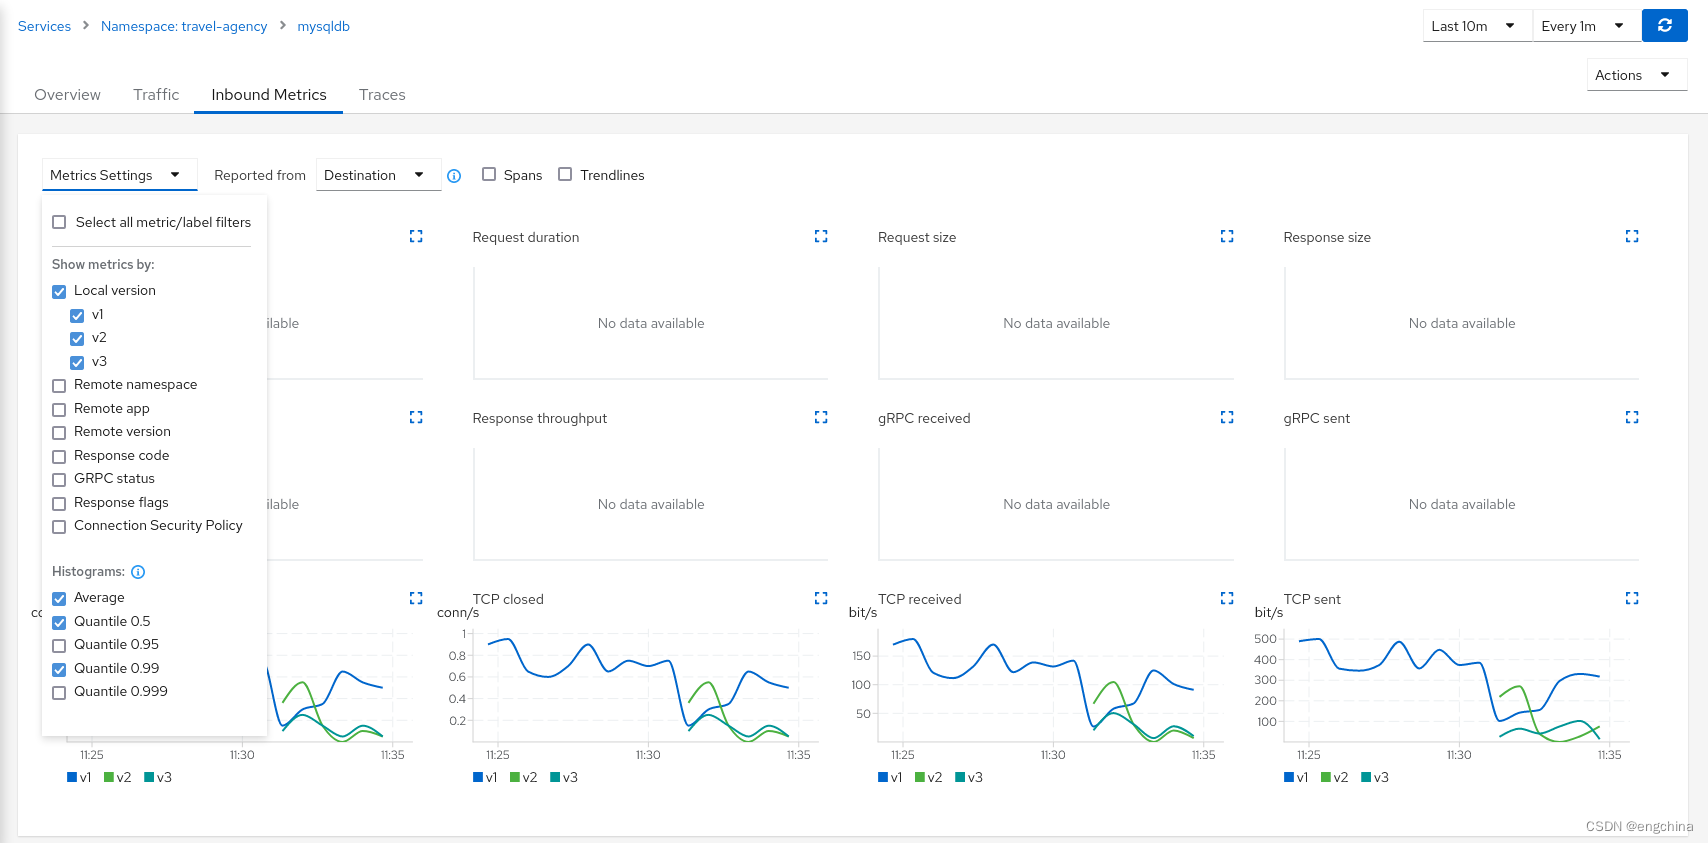This screenshot has height=843, width=1708.
Task: Click v2 legend swatch in TCP received
Action: [920, 777]
